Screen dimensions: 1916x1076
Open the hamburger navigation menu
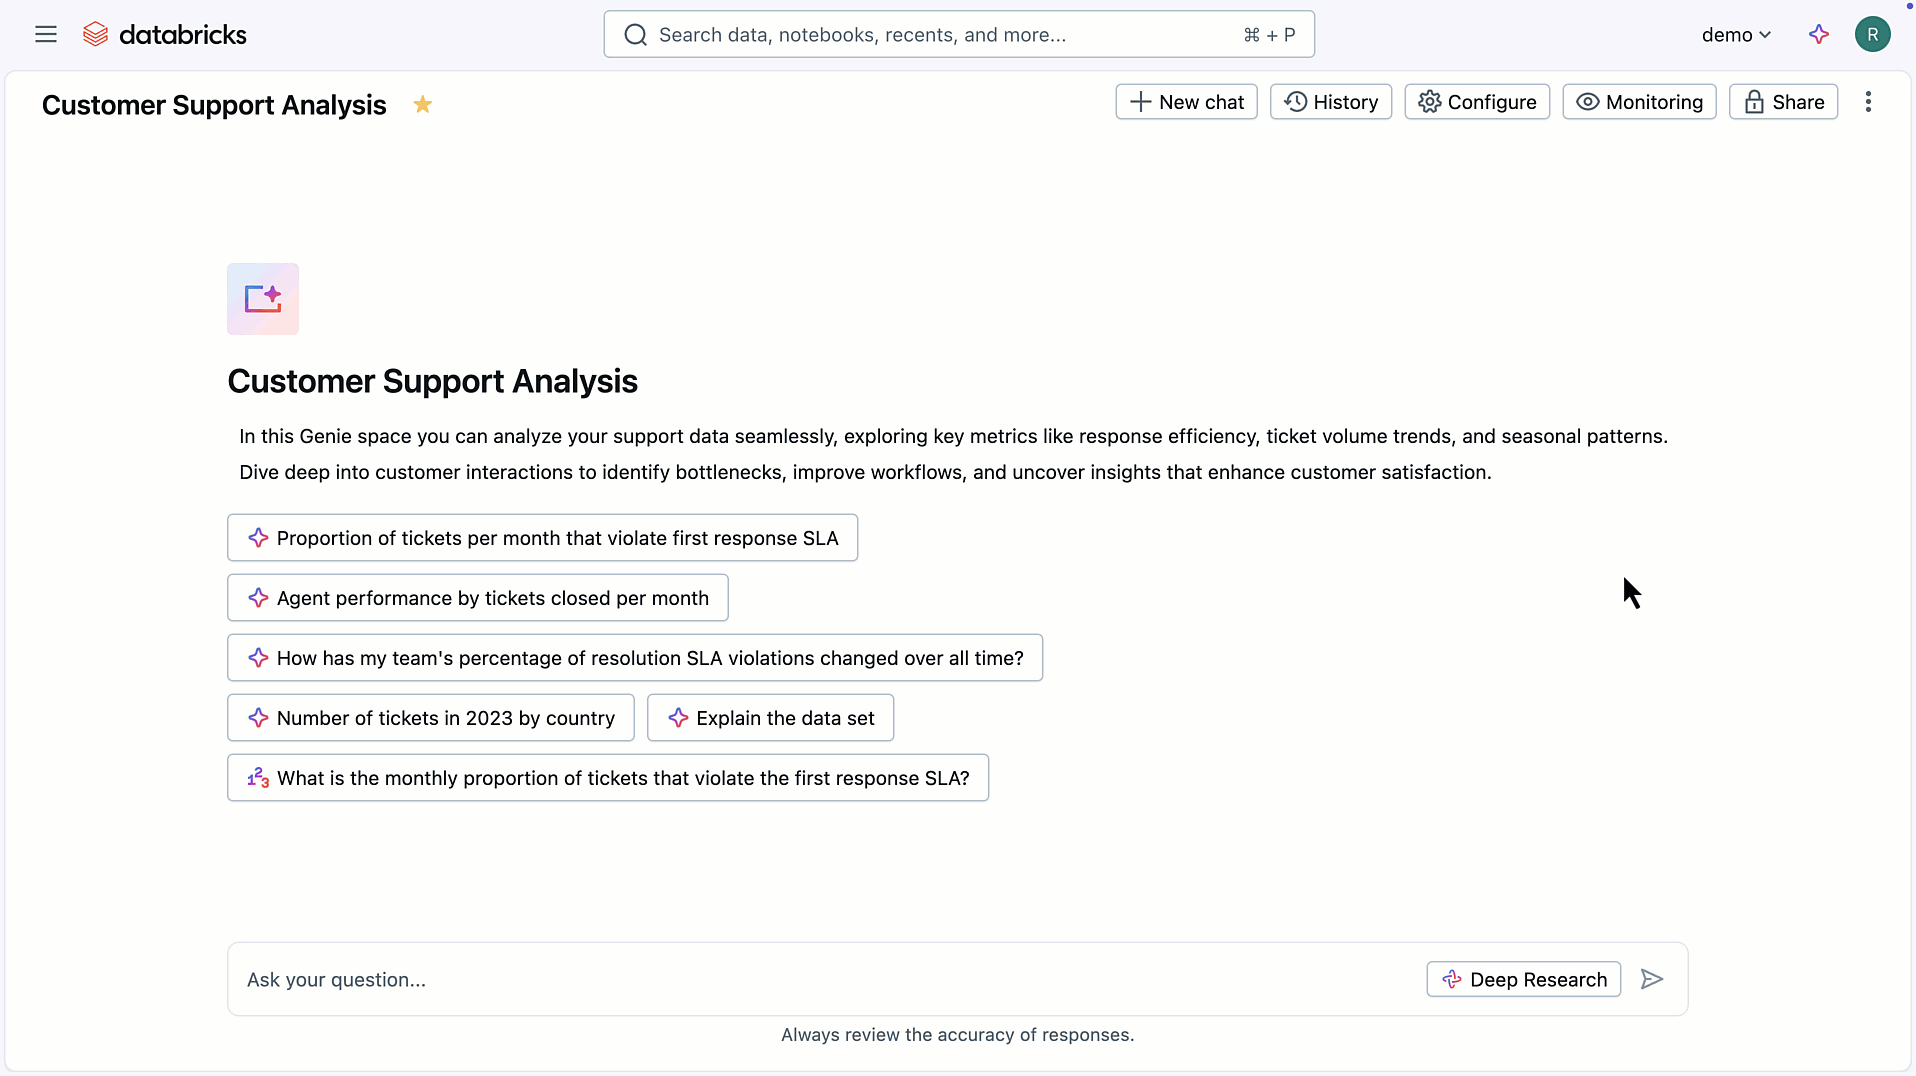(x=46, y=35)
